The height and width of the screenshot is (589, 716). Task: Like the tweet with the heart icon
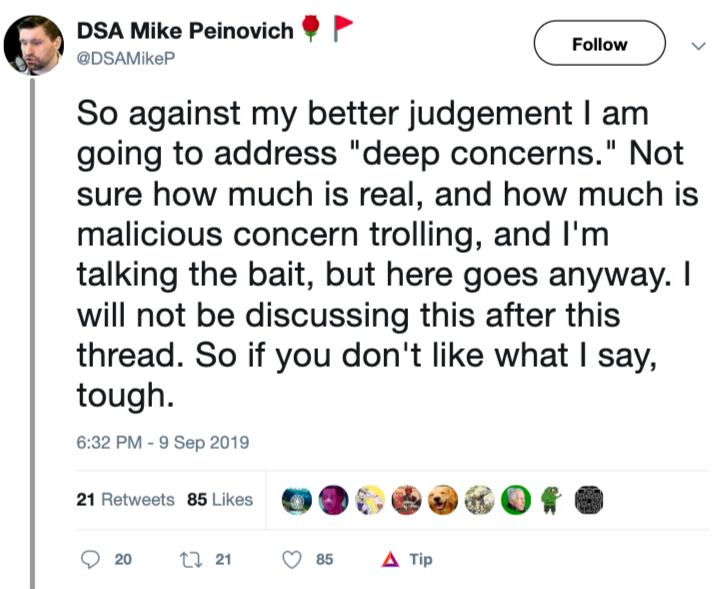[294, 559]
